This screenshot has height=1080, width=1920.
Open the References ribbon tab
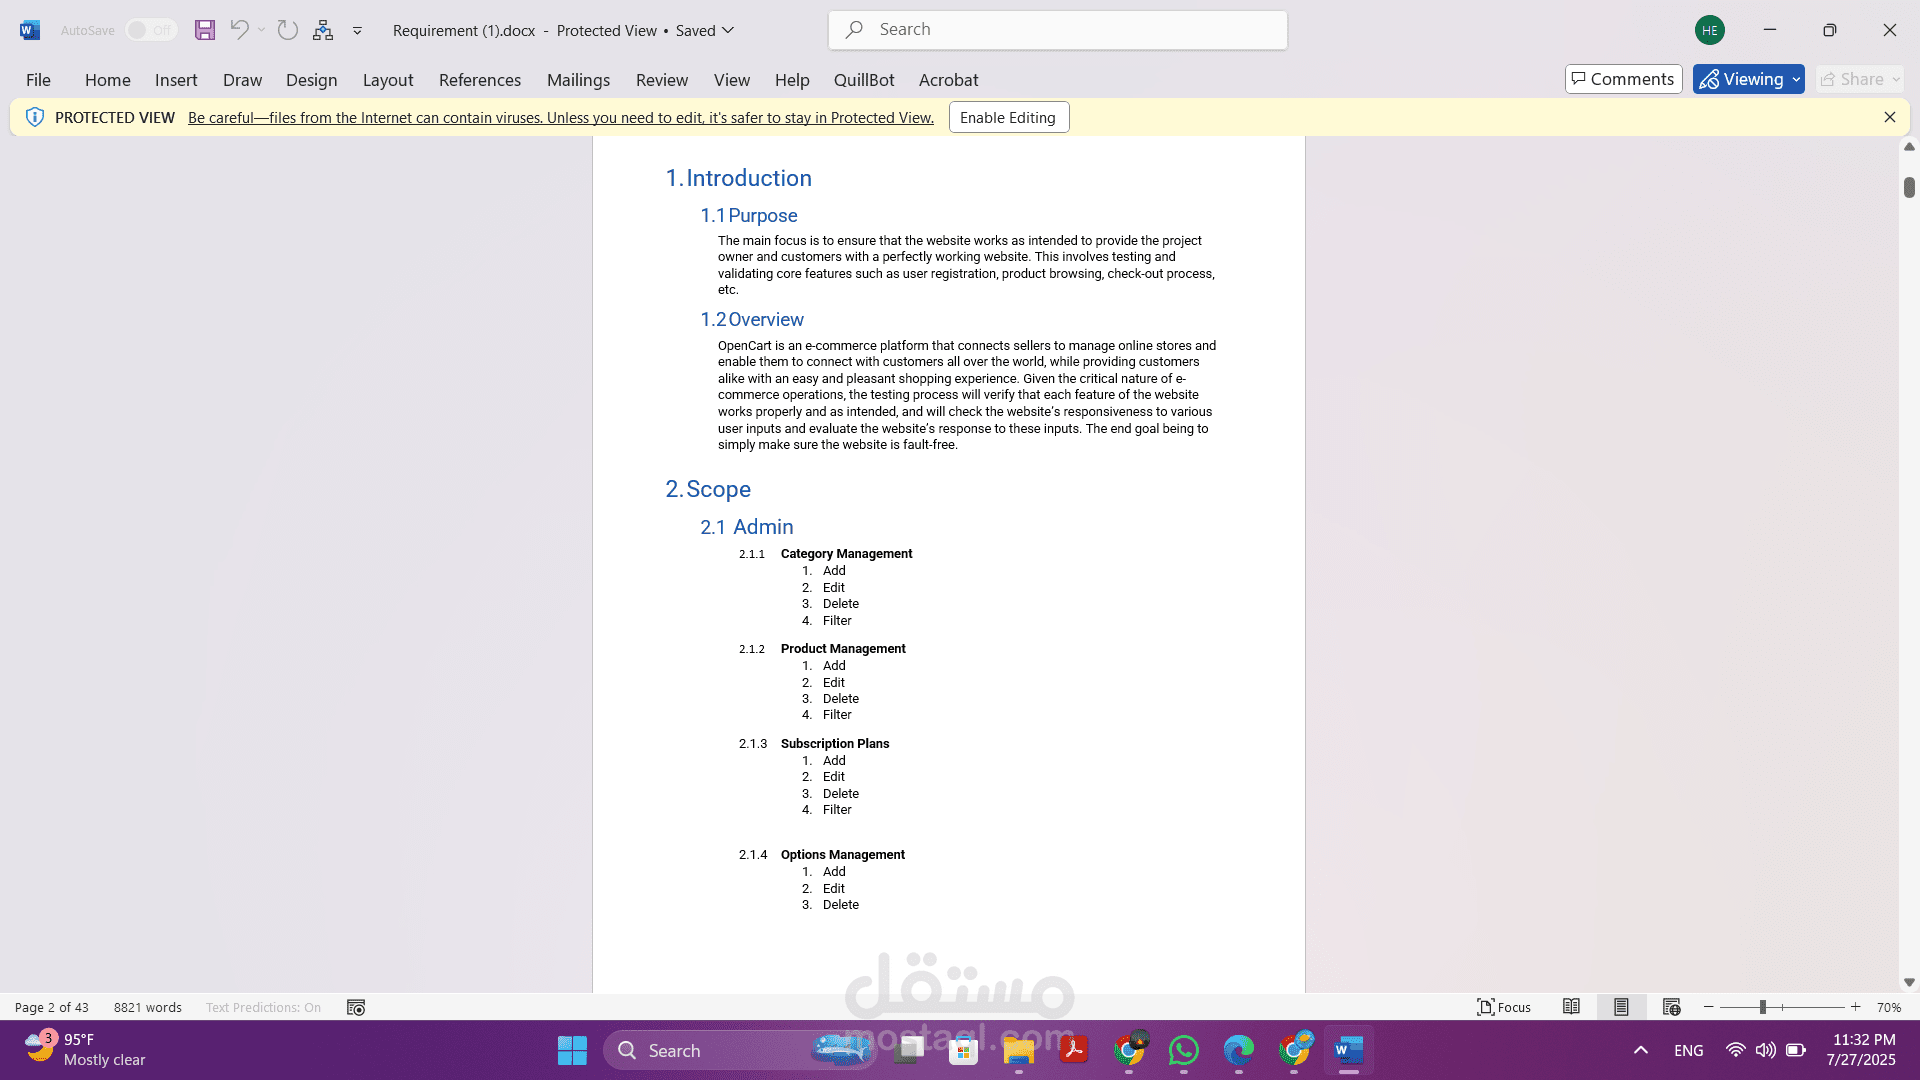(x=479, y=80)
